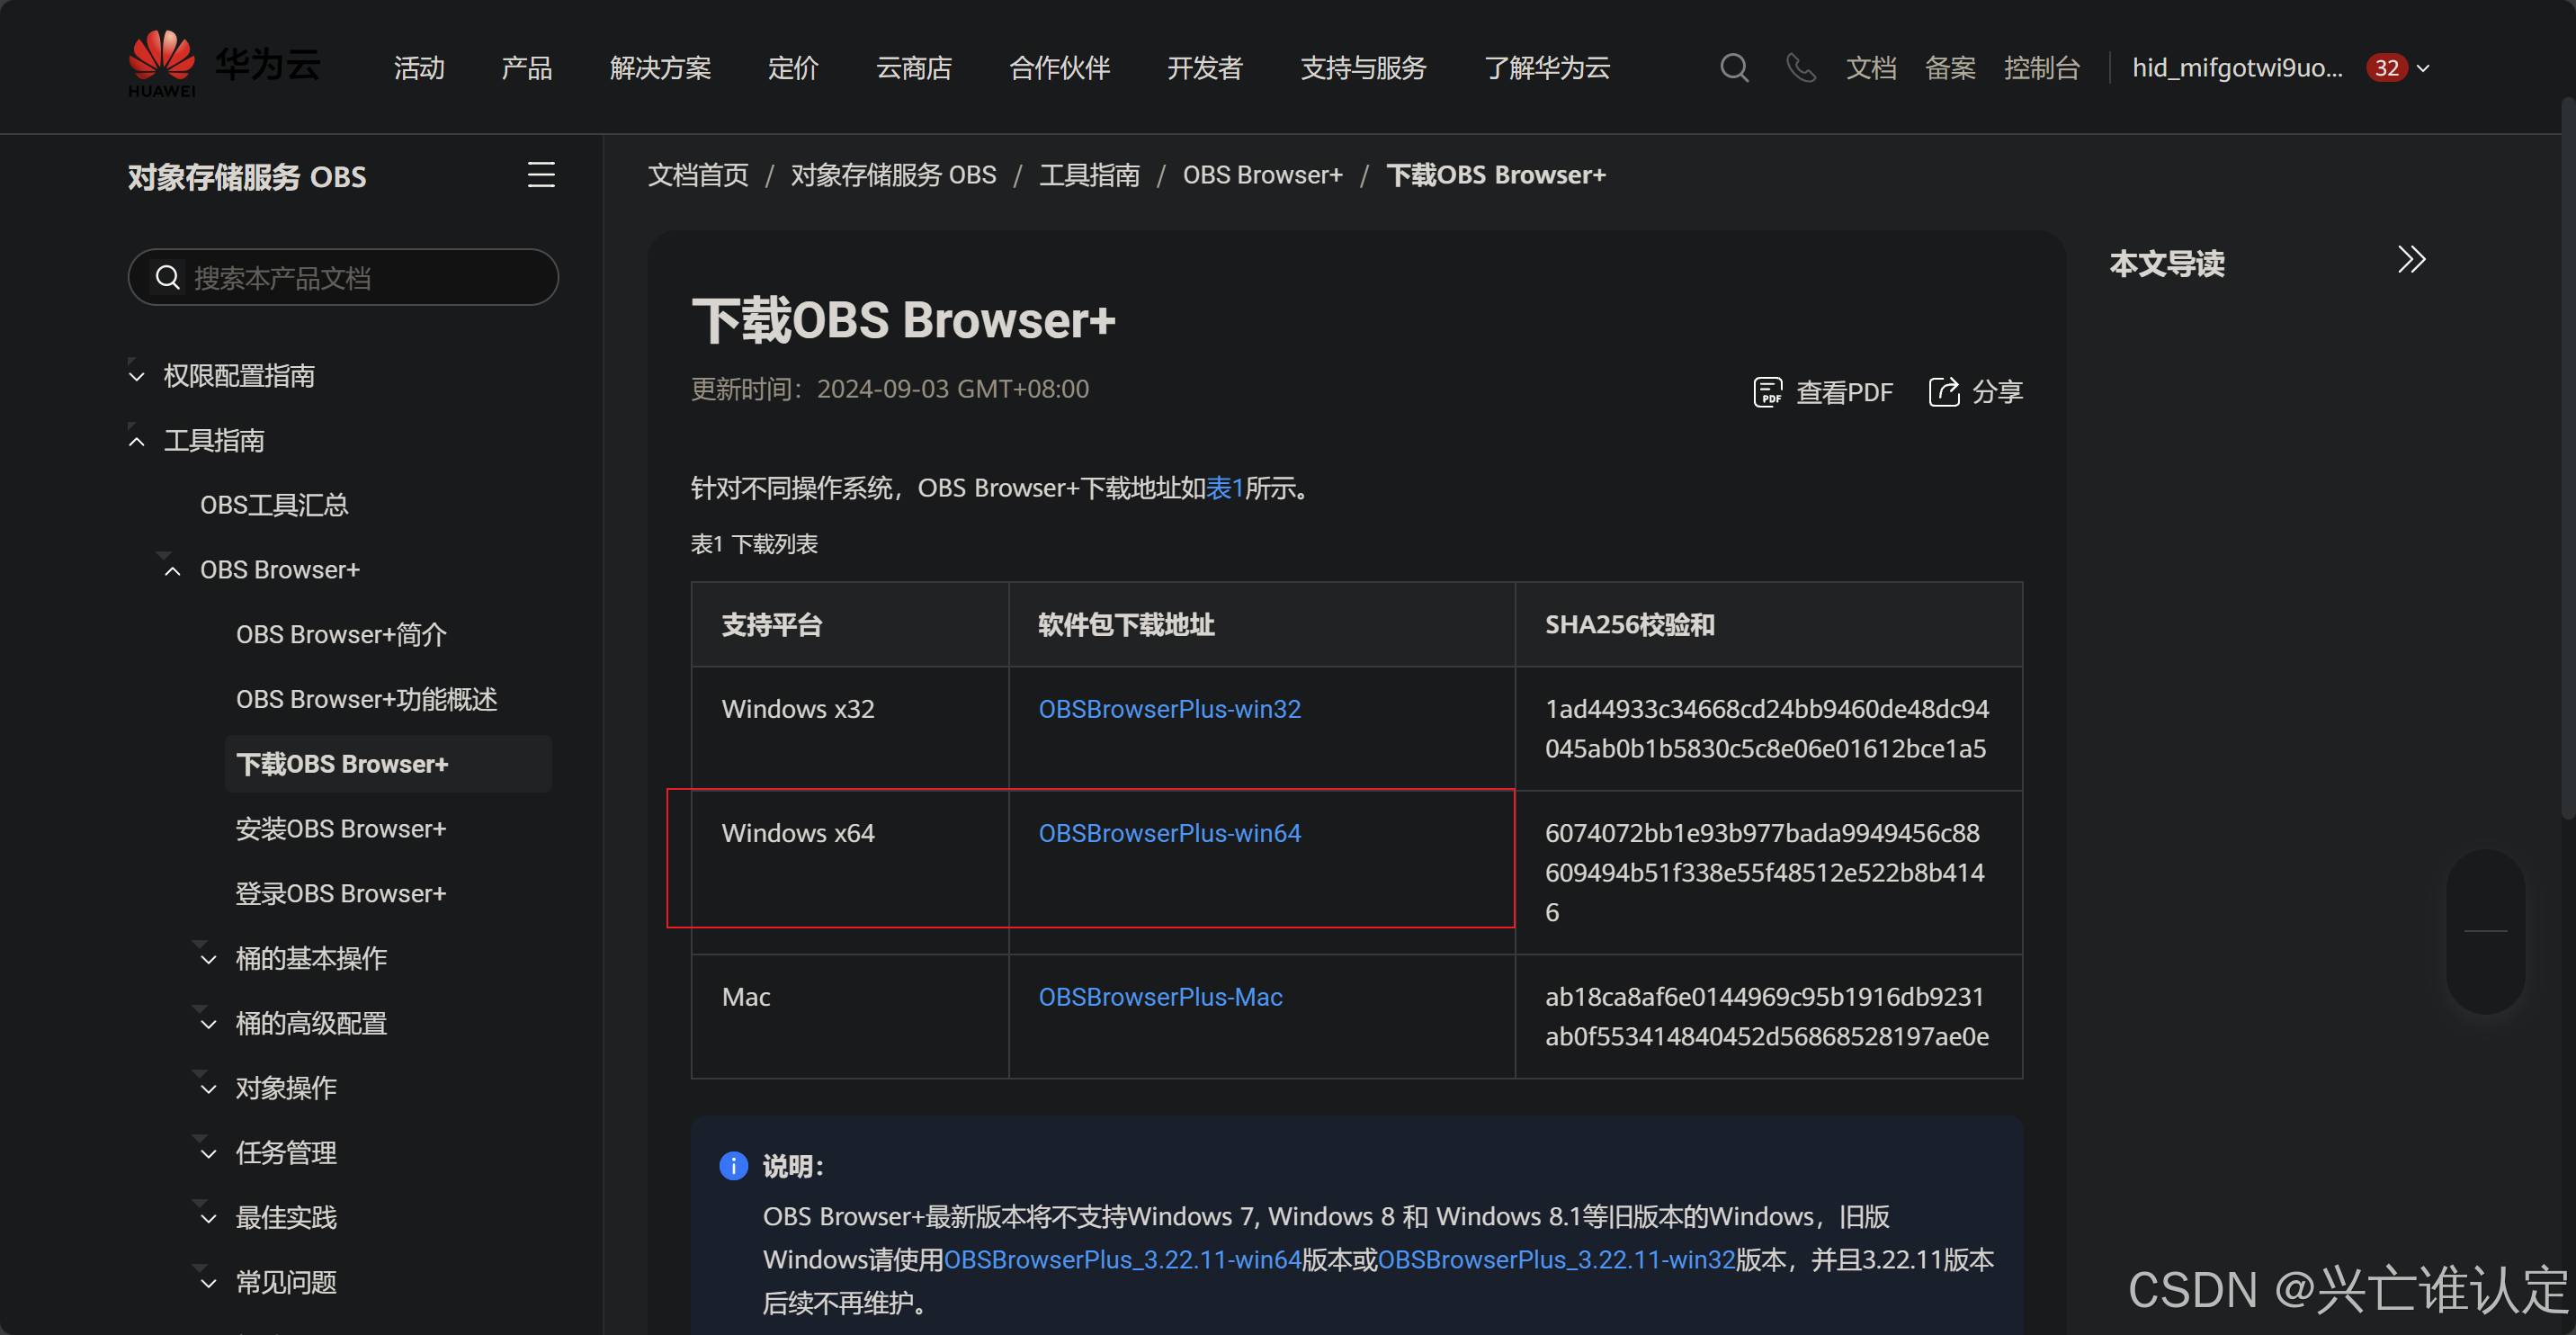
Task: Open OBS Browser+简介 page
Action: 341,635
